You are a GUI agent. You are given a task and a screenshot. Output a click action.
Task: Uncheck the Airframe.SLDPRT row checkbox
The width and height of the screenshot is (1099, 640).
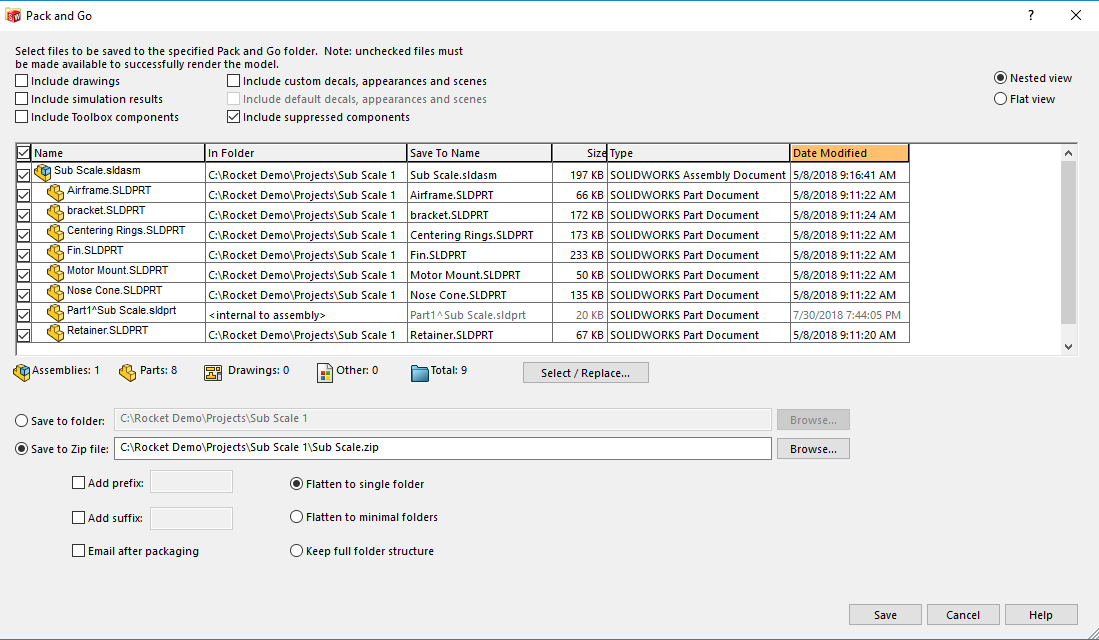23,195
